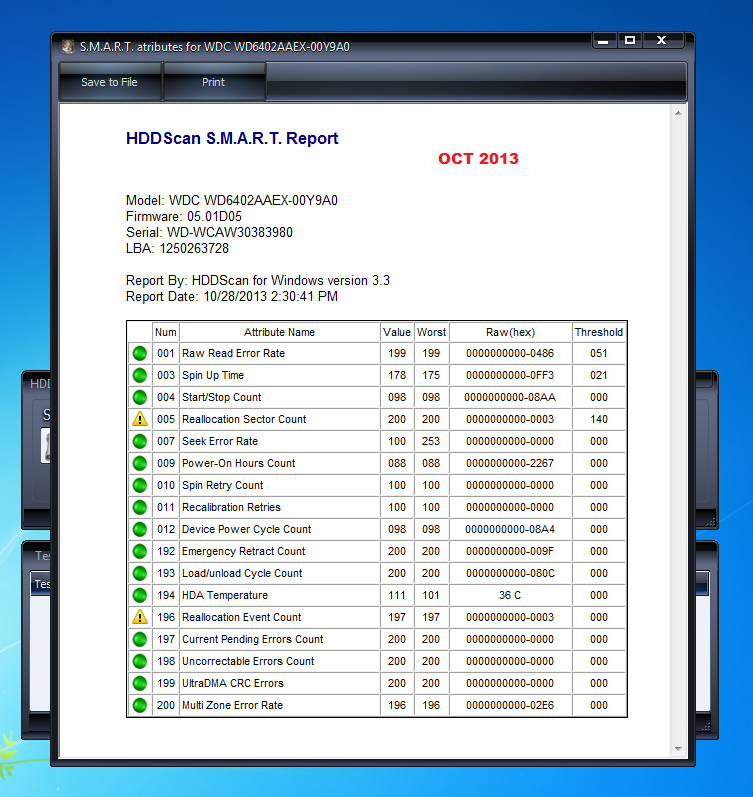Click raw value 0000000000-080C for Load/unload Cycle
Image resolution: width=753 pixels, height=797 pixels.
click(x=510, y=573)
